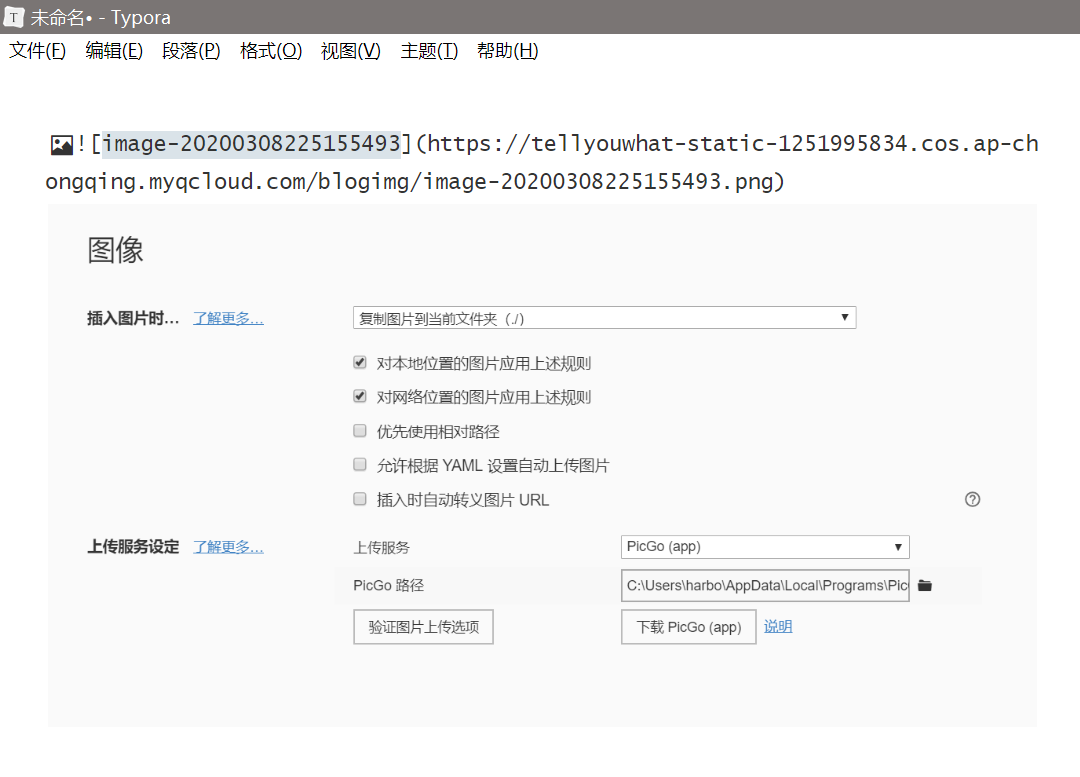Click the 验证图片上传选项 button

click(423, 626)
